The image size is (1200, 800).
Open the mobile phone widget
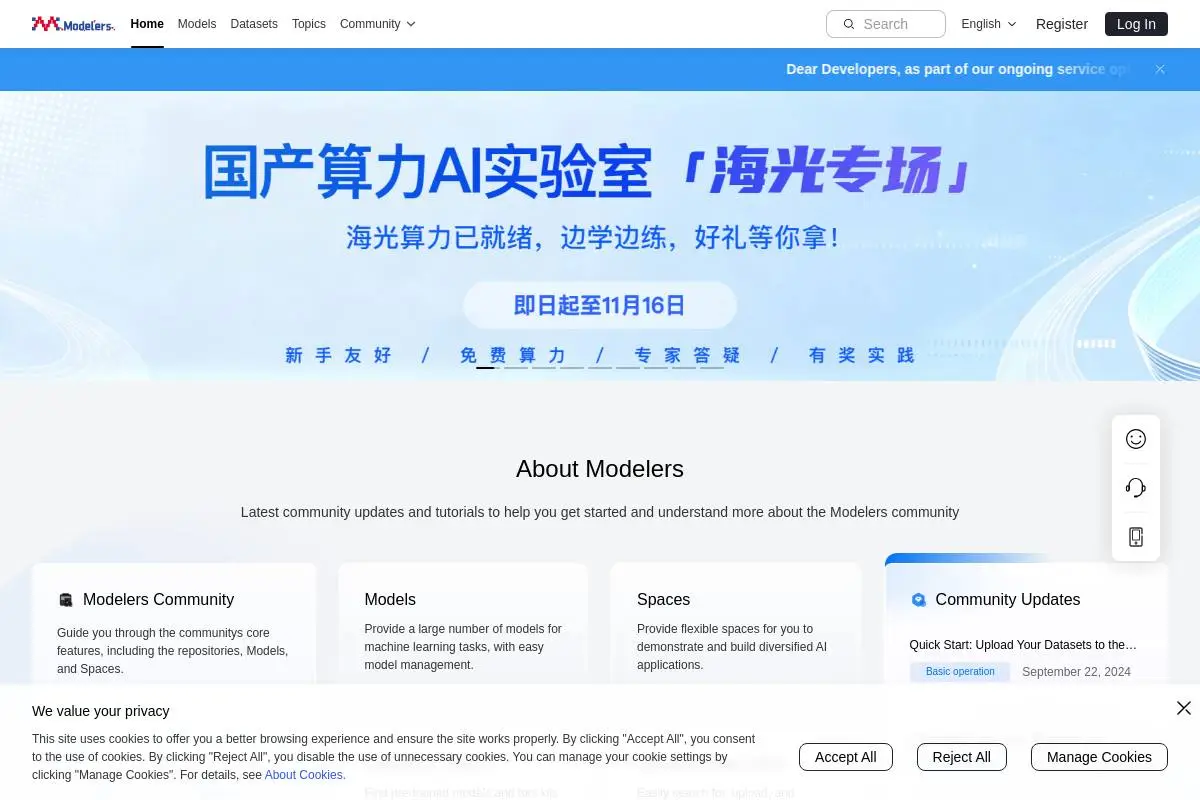click(x=1136, y=537)
